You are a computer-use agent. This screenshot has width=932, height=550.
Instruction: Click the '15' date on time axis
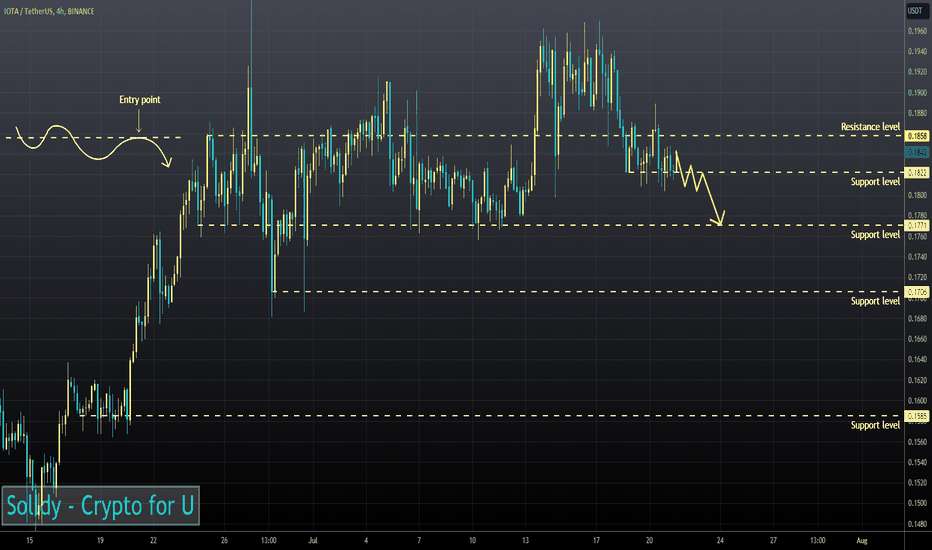click(30, 540)
